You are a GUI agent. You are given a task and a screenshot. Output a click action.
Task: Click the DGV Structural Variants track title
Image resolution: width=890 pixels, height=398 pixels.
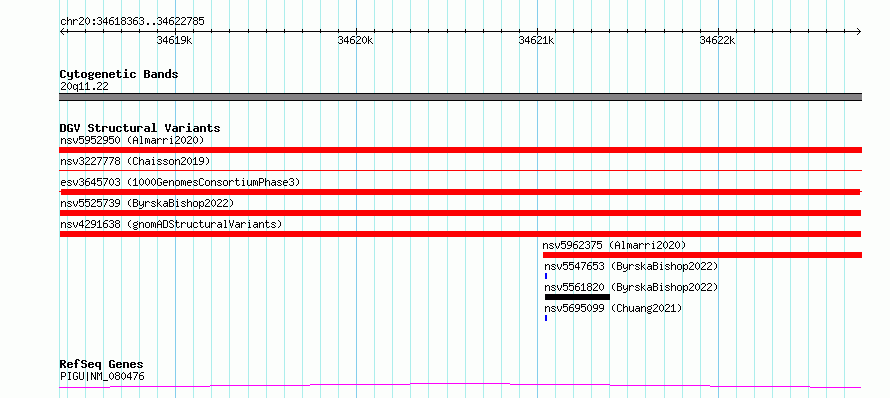click(x=140, y=128)
